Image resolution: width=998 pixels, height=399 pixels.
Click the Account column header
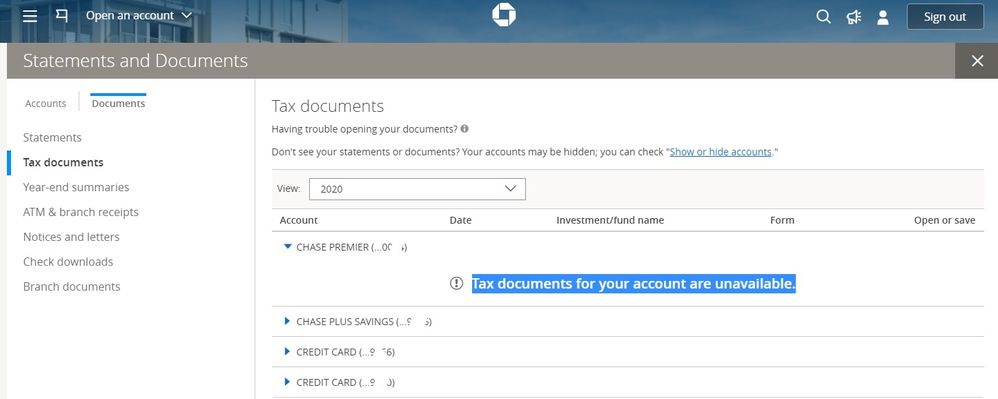[299, 220]
